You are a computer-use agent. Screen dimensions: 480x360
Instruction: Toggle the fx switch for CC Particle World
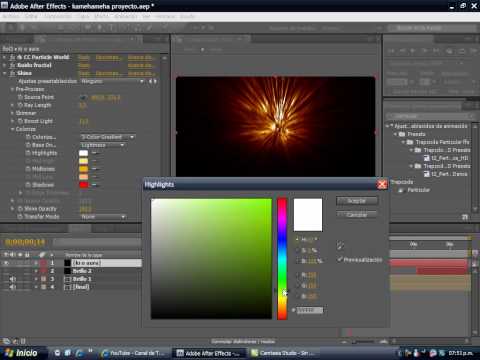click(x=12, y=57)
